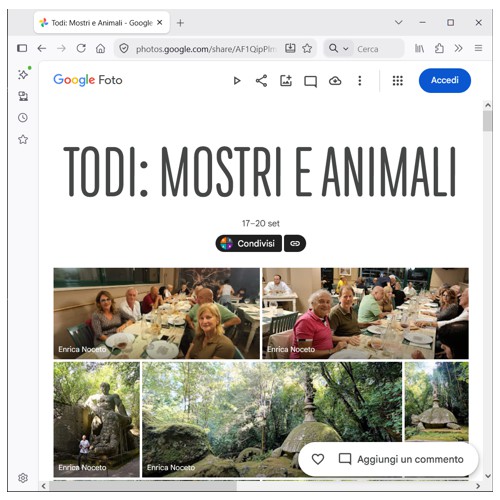This screenshot has height=500, width=500.
Task: Click the horizontal scrollbar right arrow
Action: click(x=478, y=486)
